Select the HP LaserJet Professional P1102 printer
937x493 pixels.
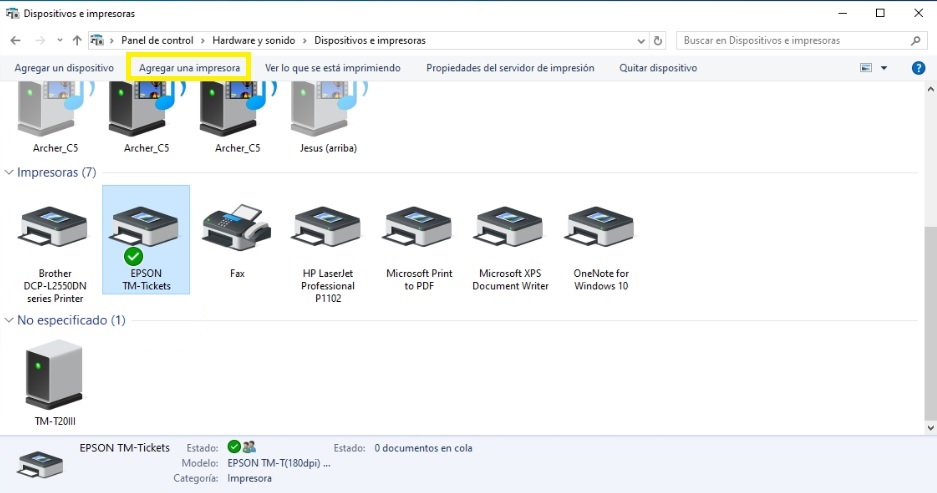(327, 227)
